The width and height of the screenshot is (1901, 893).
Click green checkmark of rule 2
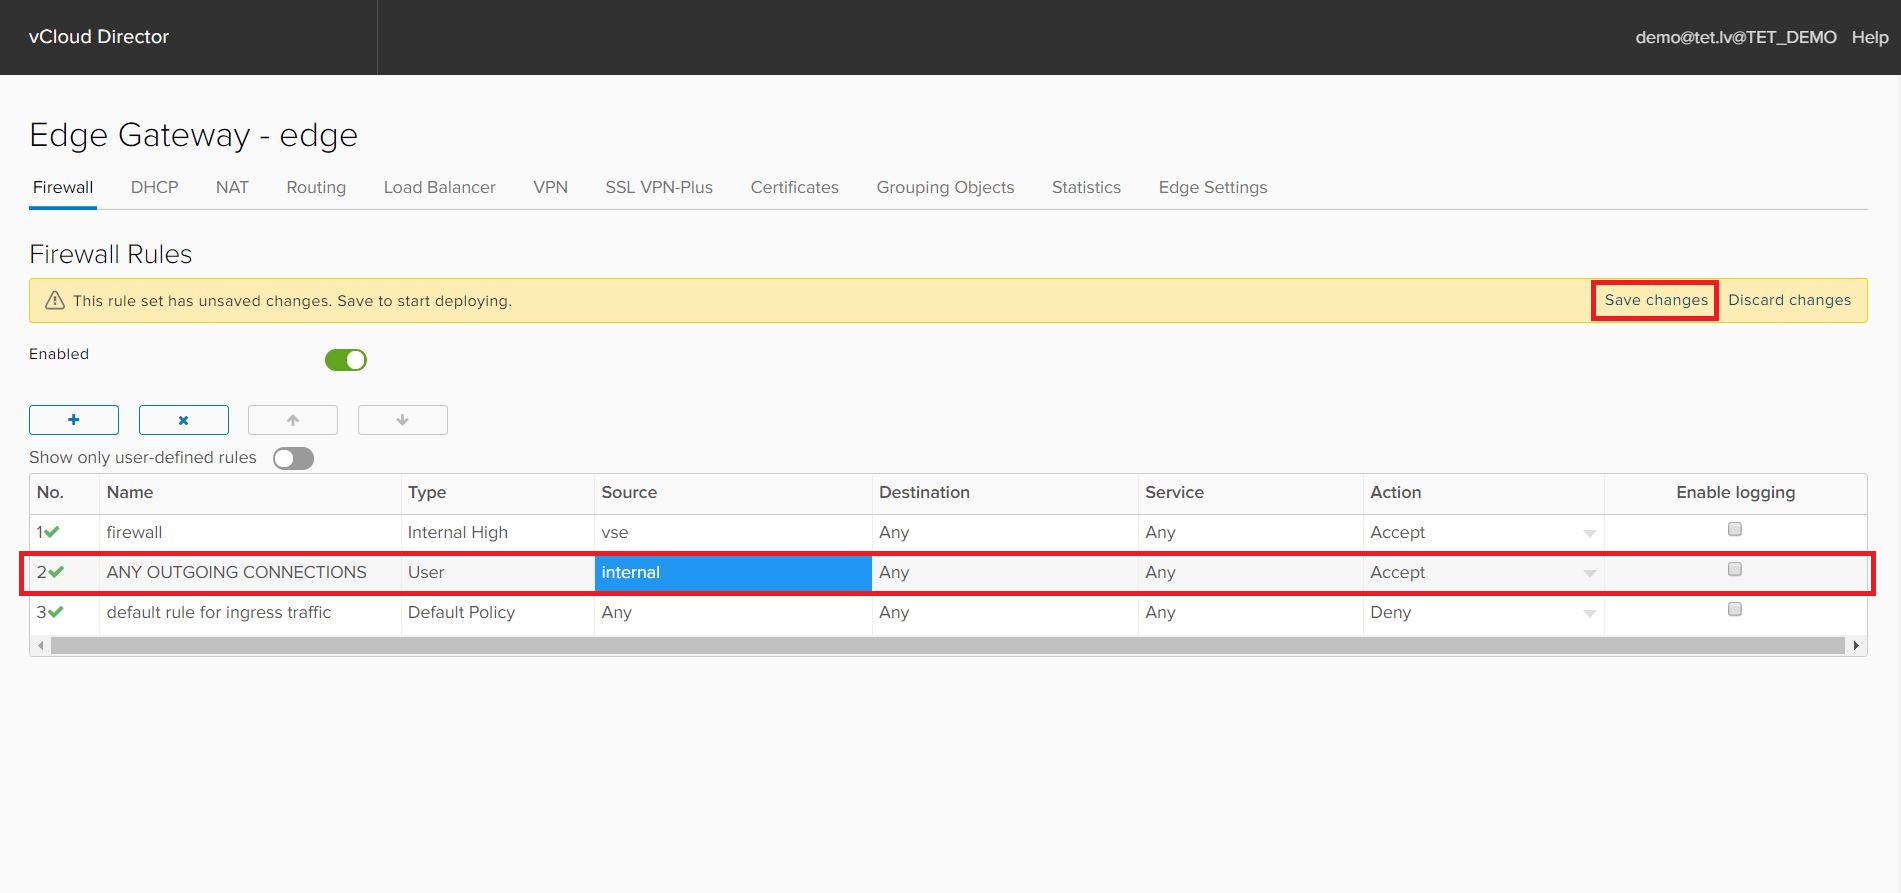pos(56,572)
